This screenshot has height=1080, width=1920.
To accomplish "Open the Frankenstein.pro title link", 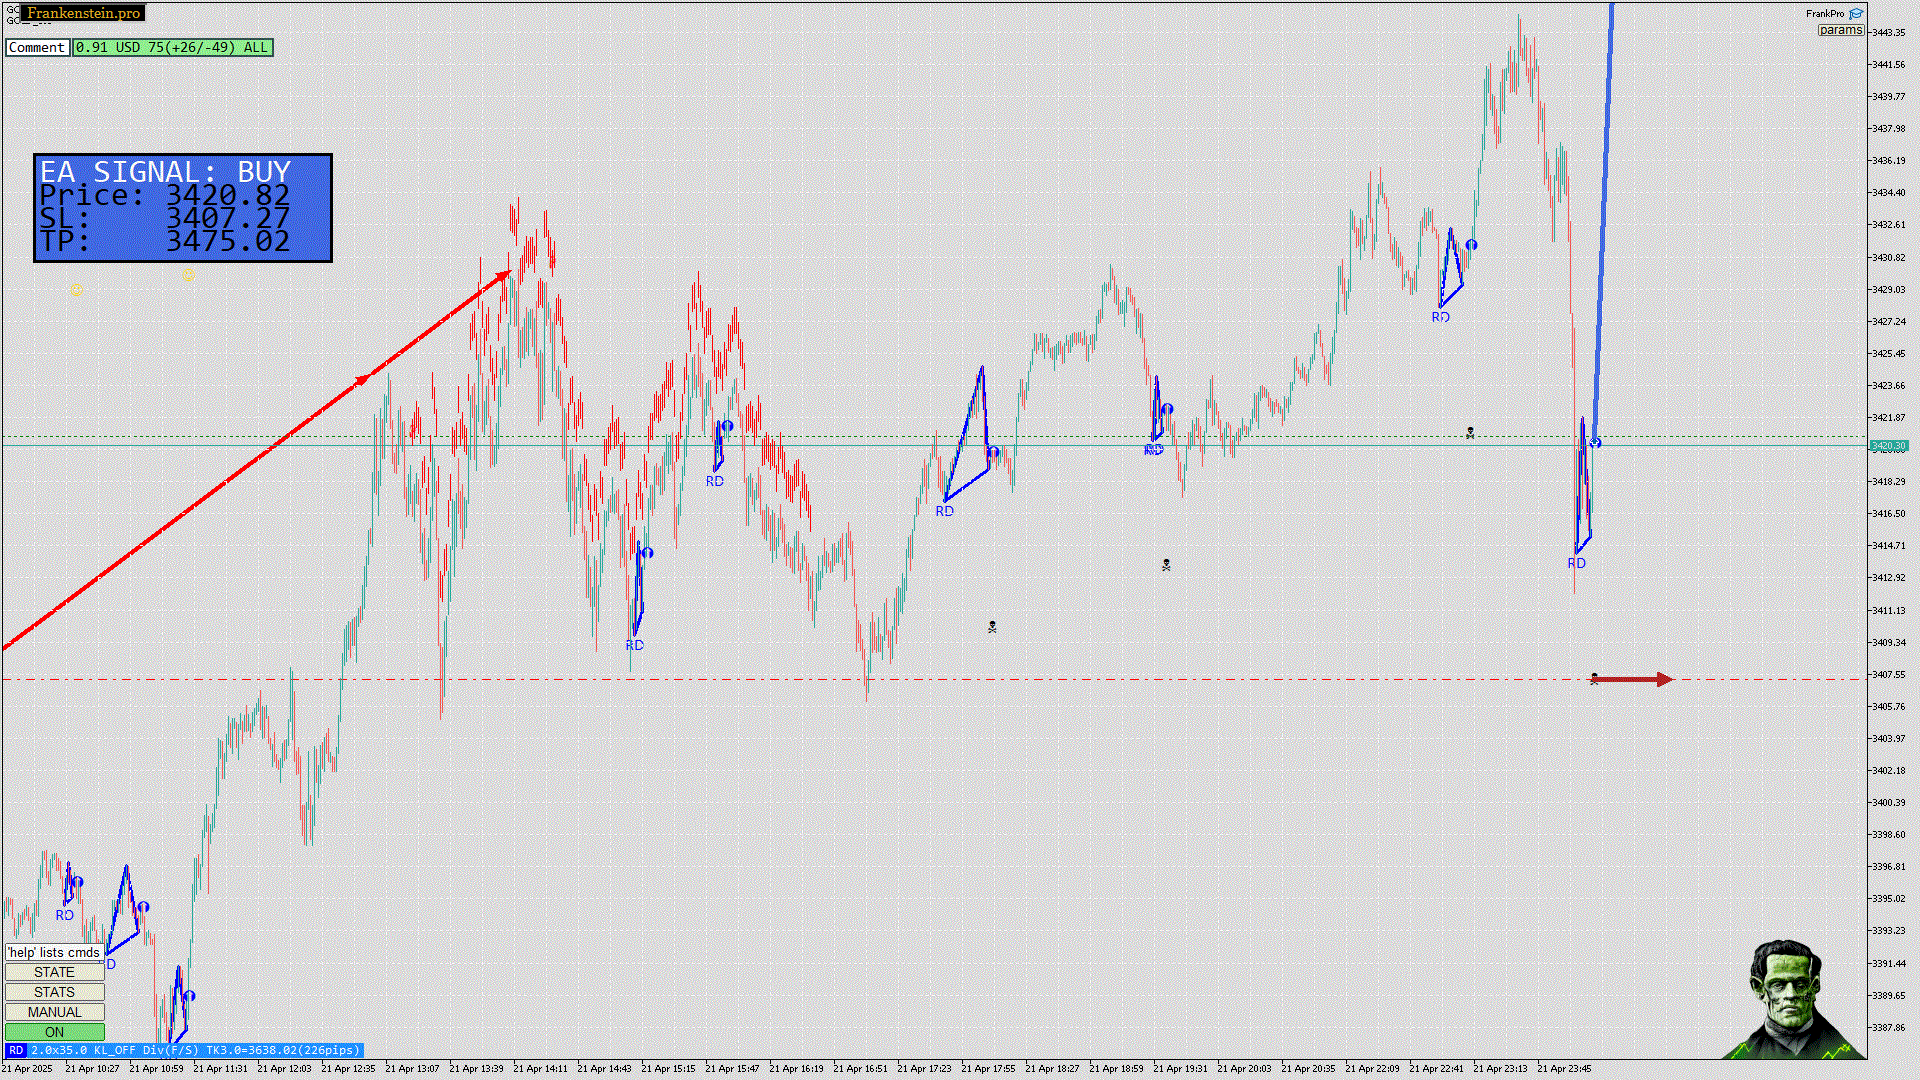I will (x=84, y=13).
